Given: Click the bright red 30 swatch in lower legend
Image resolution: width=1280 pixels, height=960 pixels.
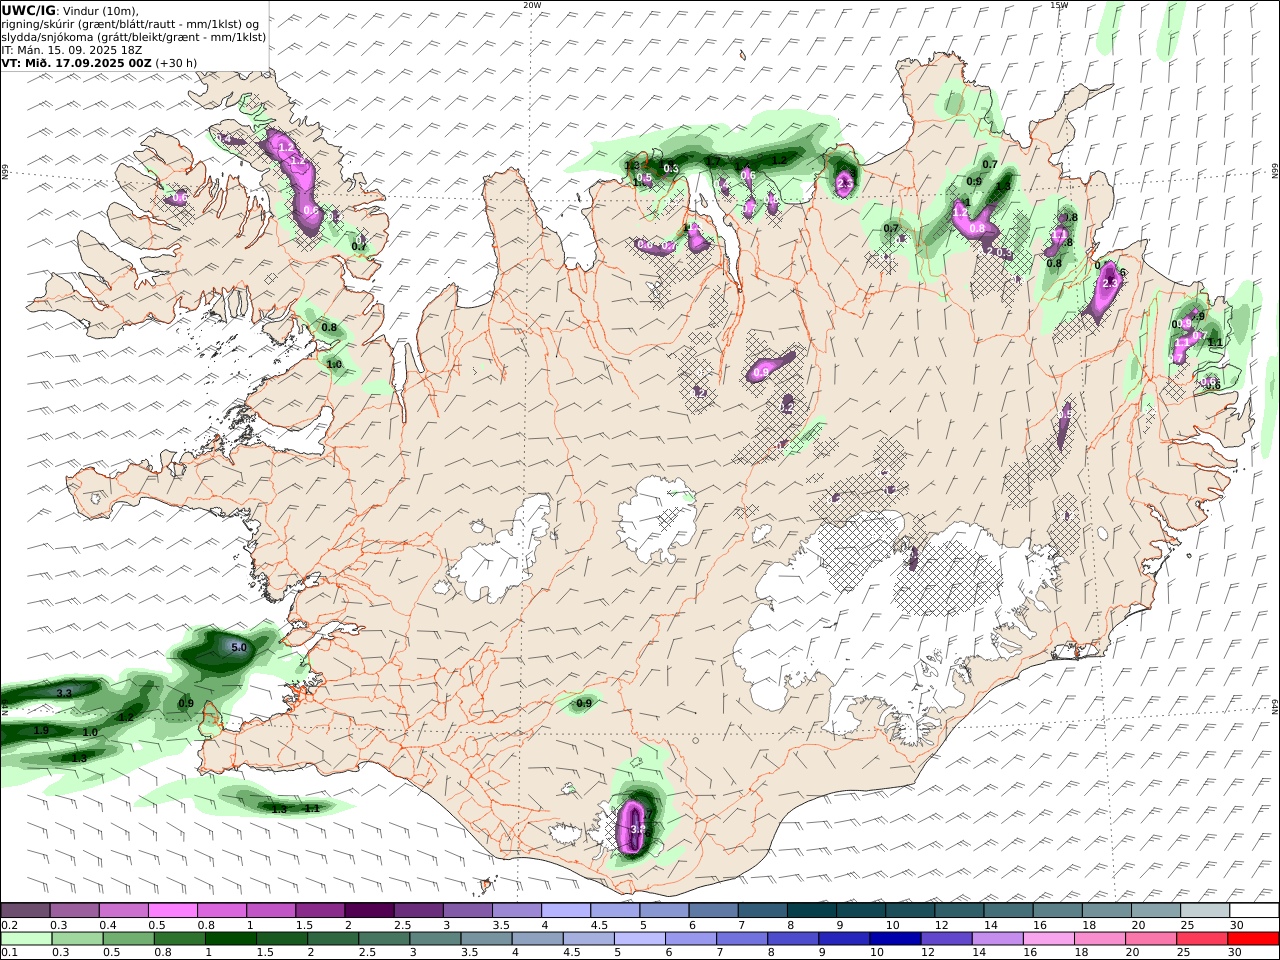Looking at the screenshot, I should (x=1253, y=938).
